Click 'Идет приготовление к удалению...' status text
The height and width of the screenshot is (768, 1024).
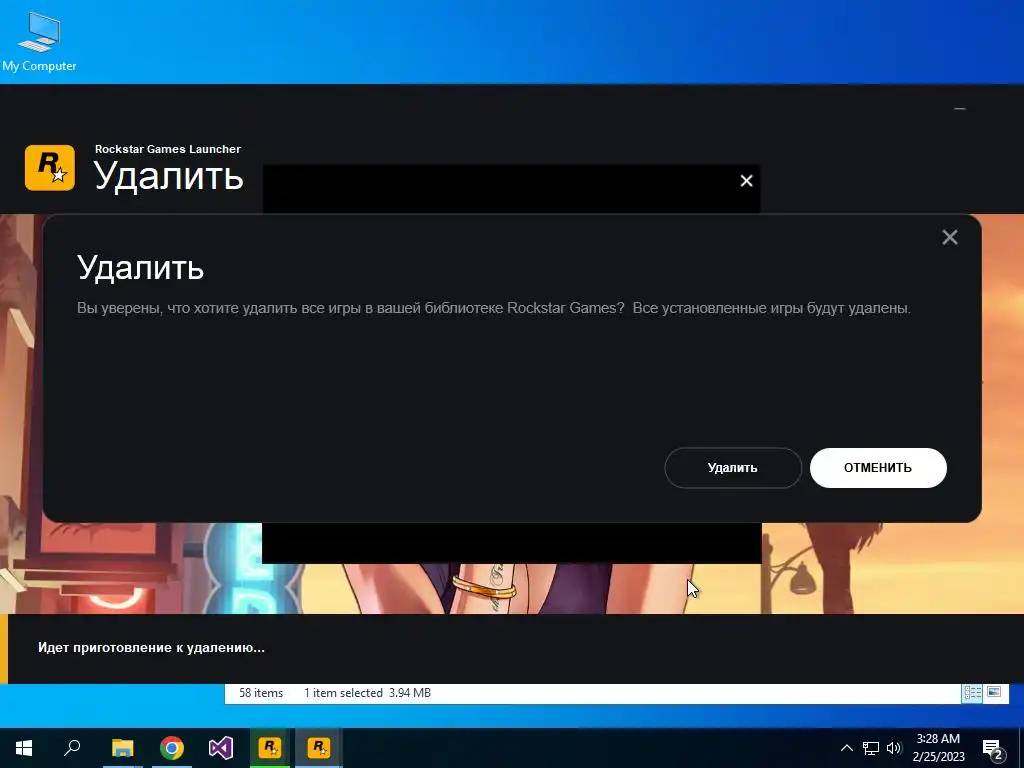[152, 648]
